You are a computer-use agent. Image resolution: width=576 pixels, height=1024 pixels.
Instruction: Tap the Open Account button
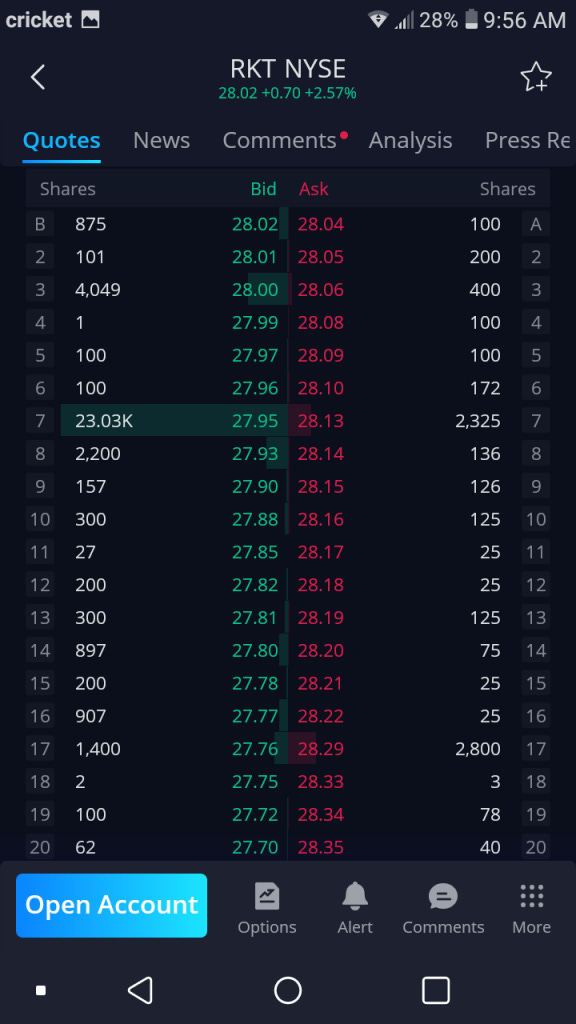[x=112, y=905]
